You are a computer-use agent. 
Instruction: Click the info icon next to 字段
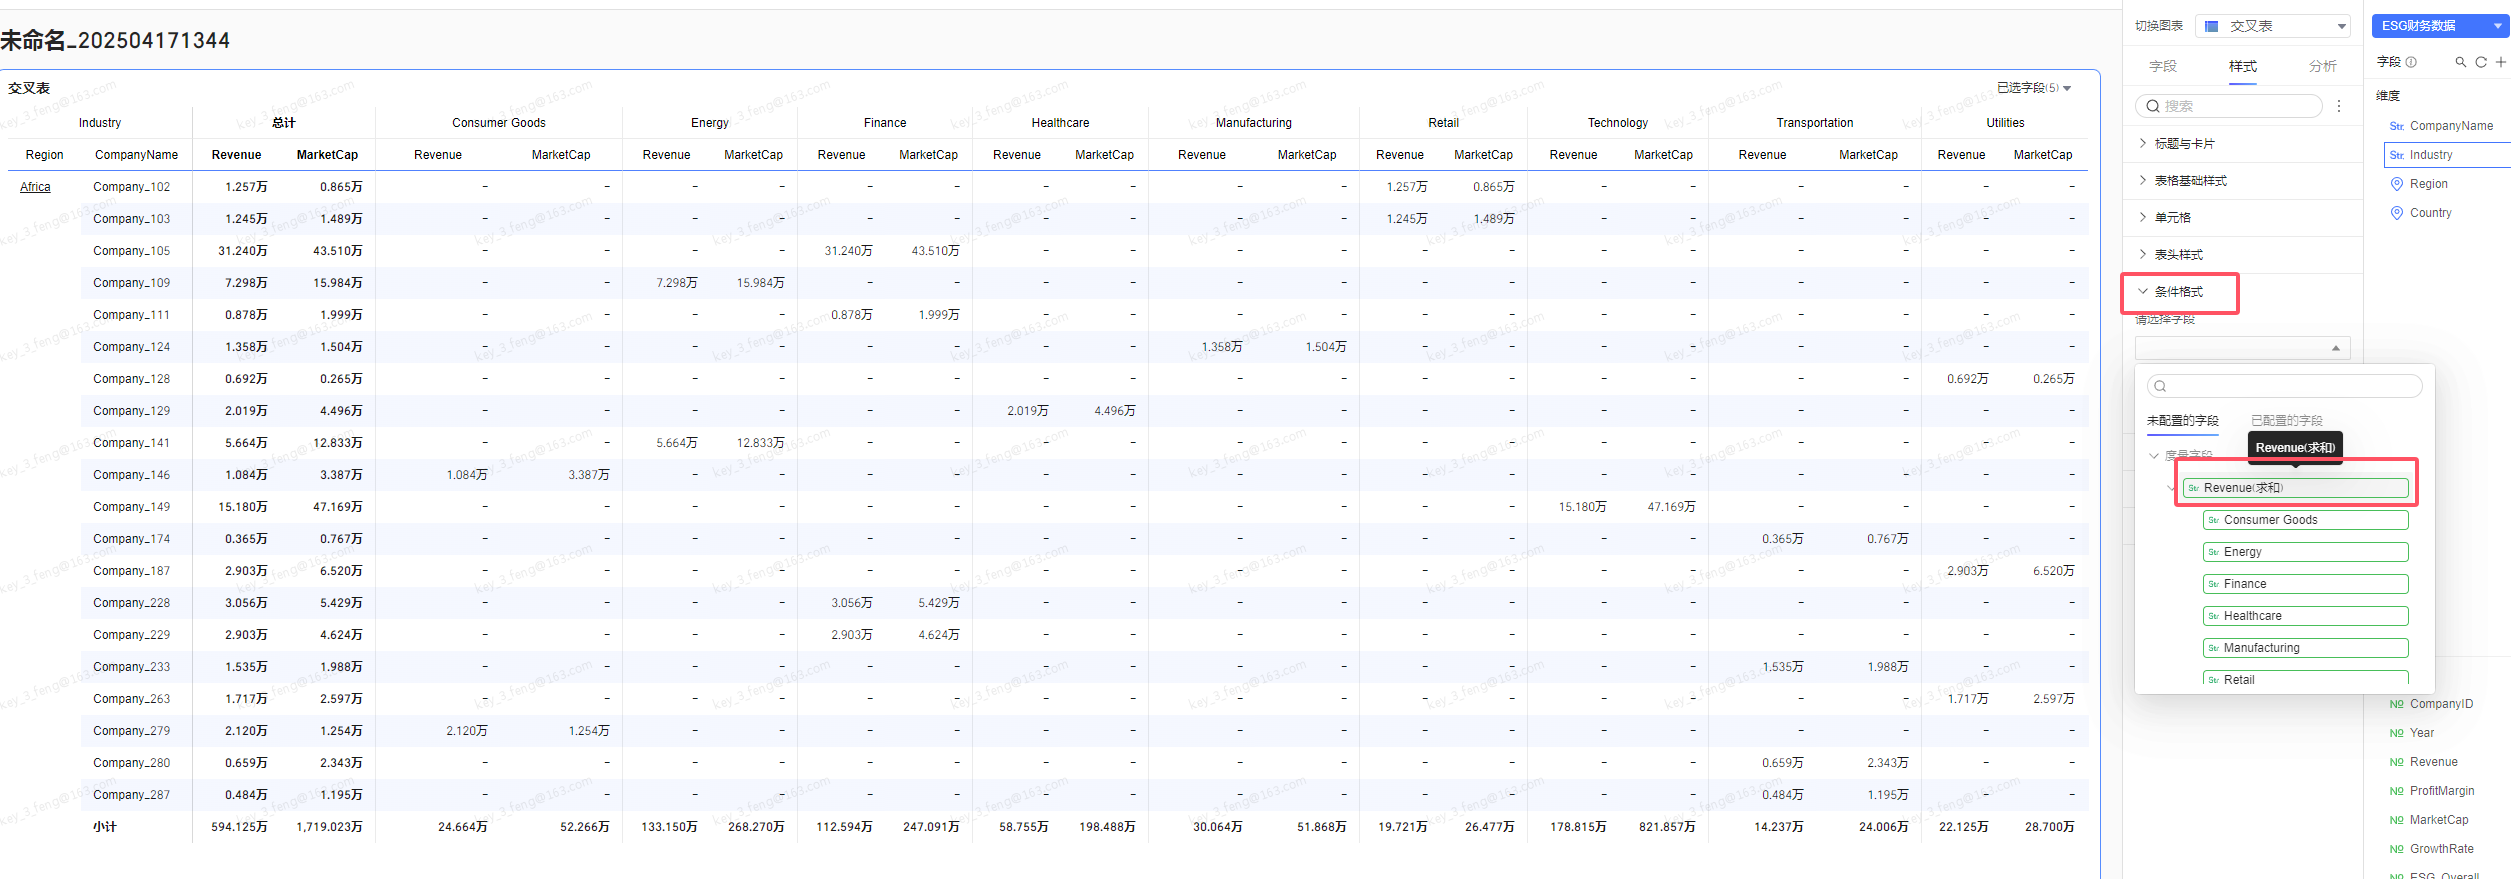click(2411, 62)
